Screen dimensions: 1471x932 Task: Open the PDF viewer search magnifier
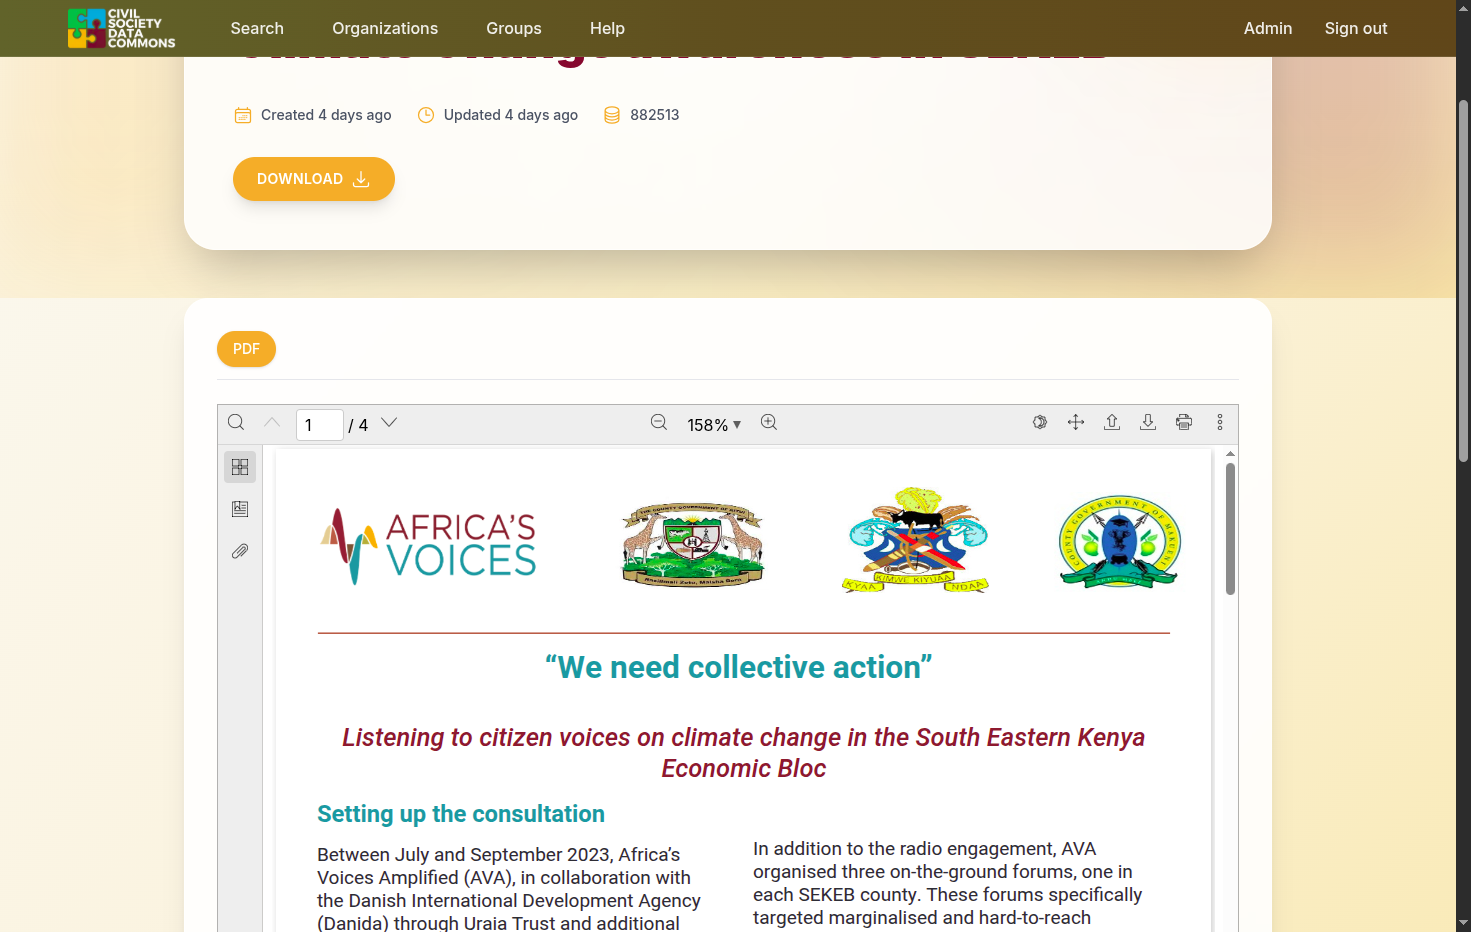point(236,423)
